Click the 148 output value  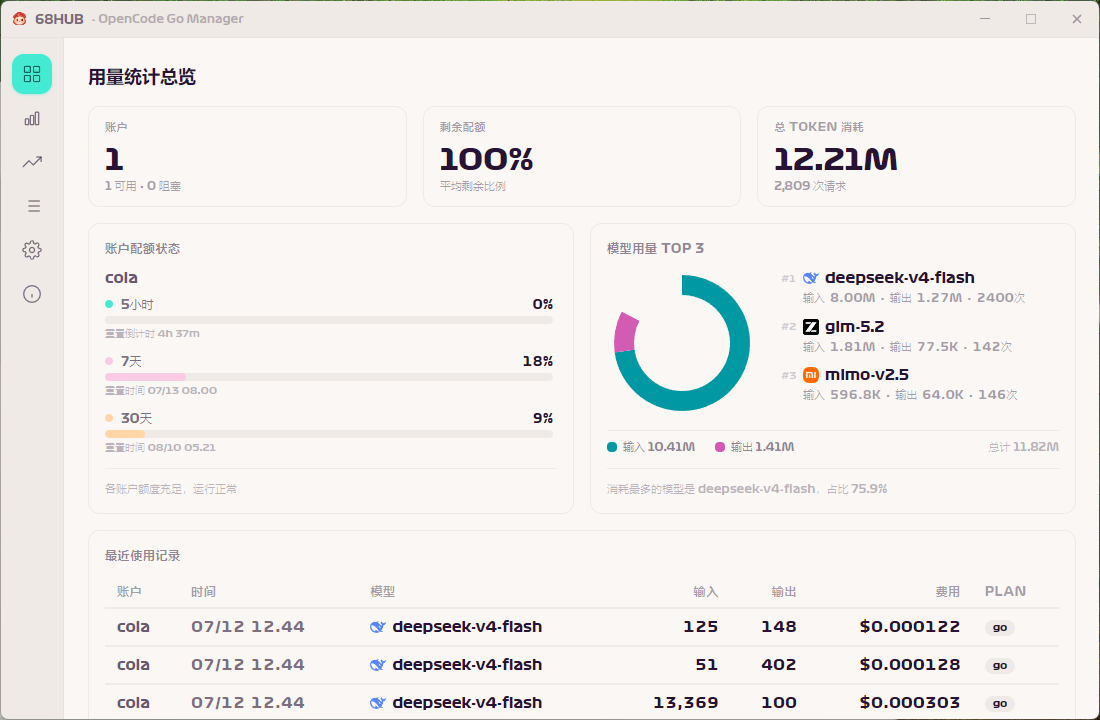(779, 627)
